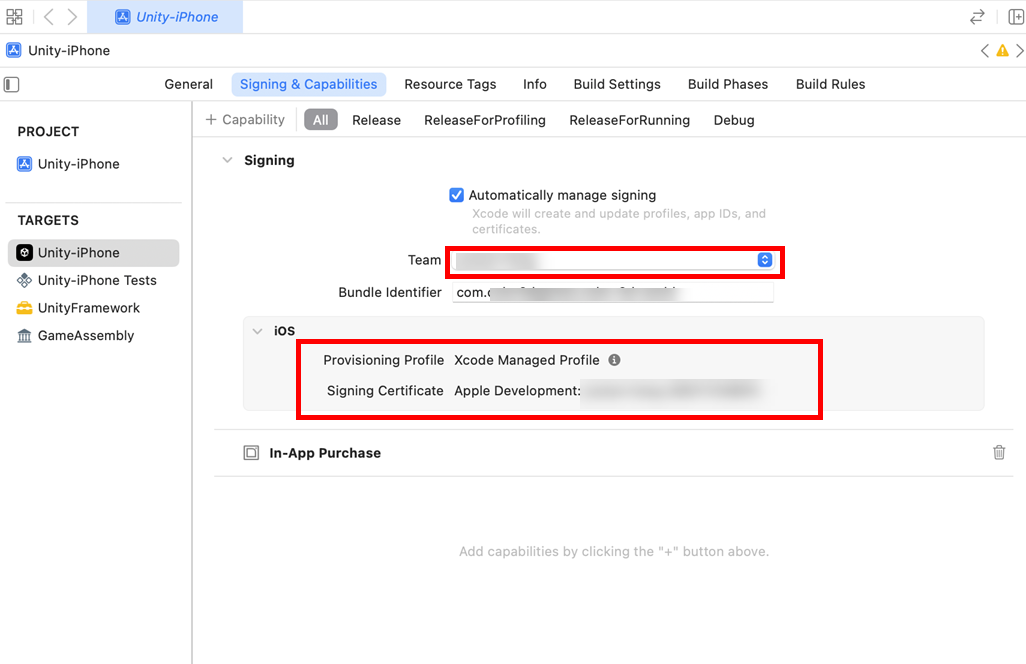Collapse the Signing section
The image size is (1026, 664).
(x=227, y=160)
